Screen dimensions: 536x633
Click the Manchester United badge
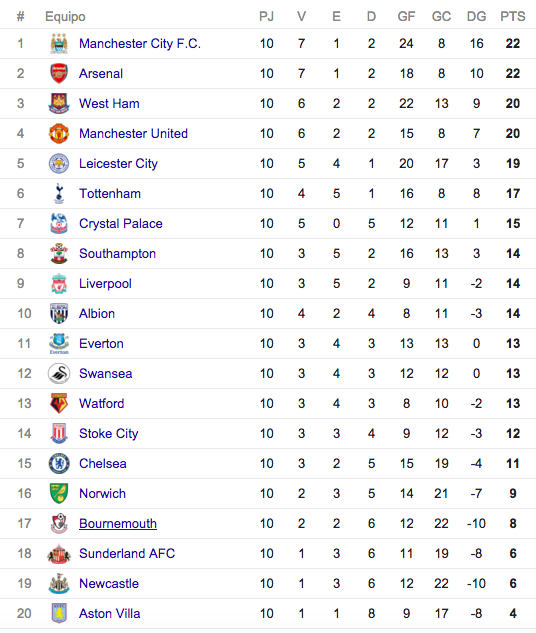click(x=59, y=133)
